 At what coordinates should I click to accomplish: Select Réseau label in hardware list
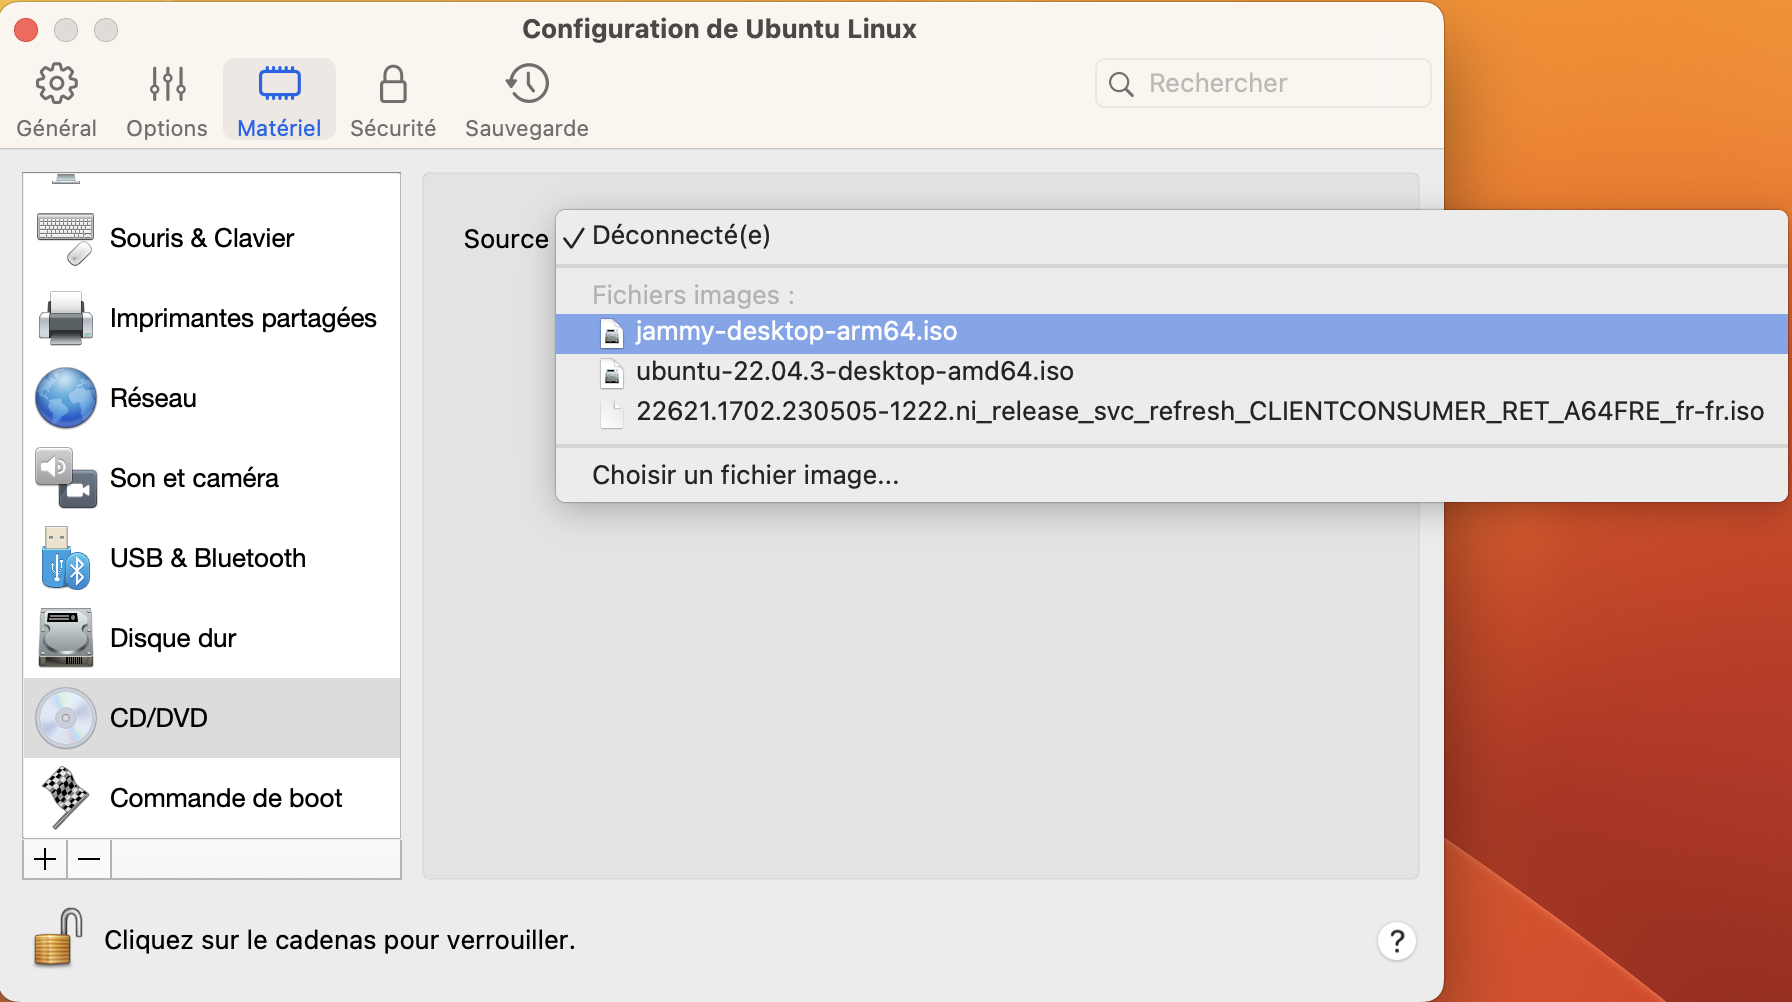153,398
